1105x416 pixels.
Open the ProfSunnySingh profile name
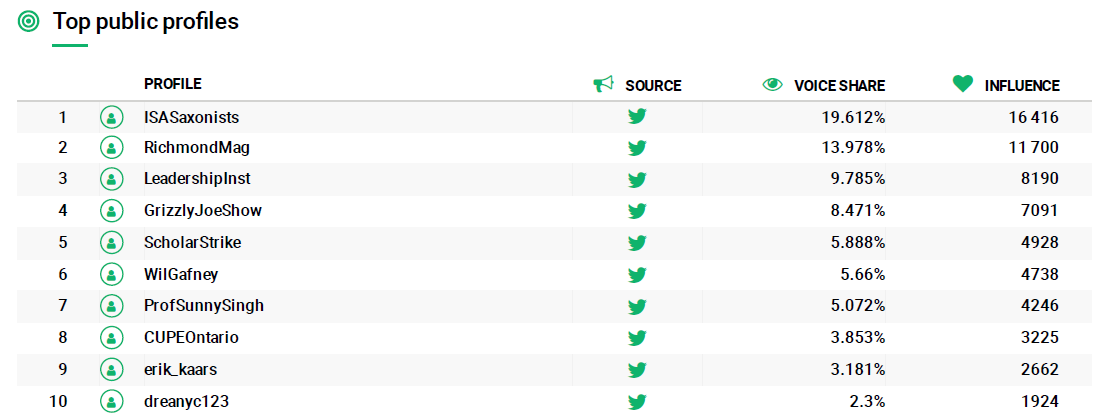coord(204,306)
